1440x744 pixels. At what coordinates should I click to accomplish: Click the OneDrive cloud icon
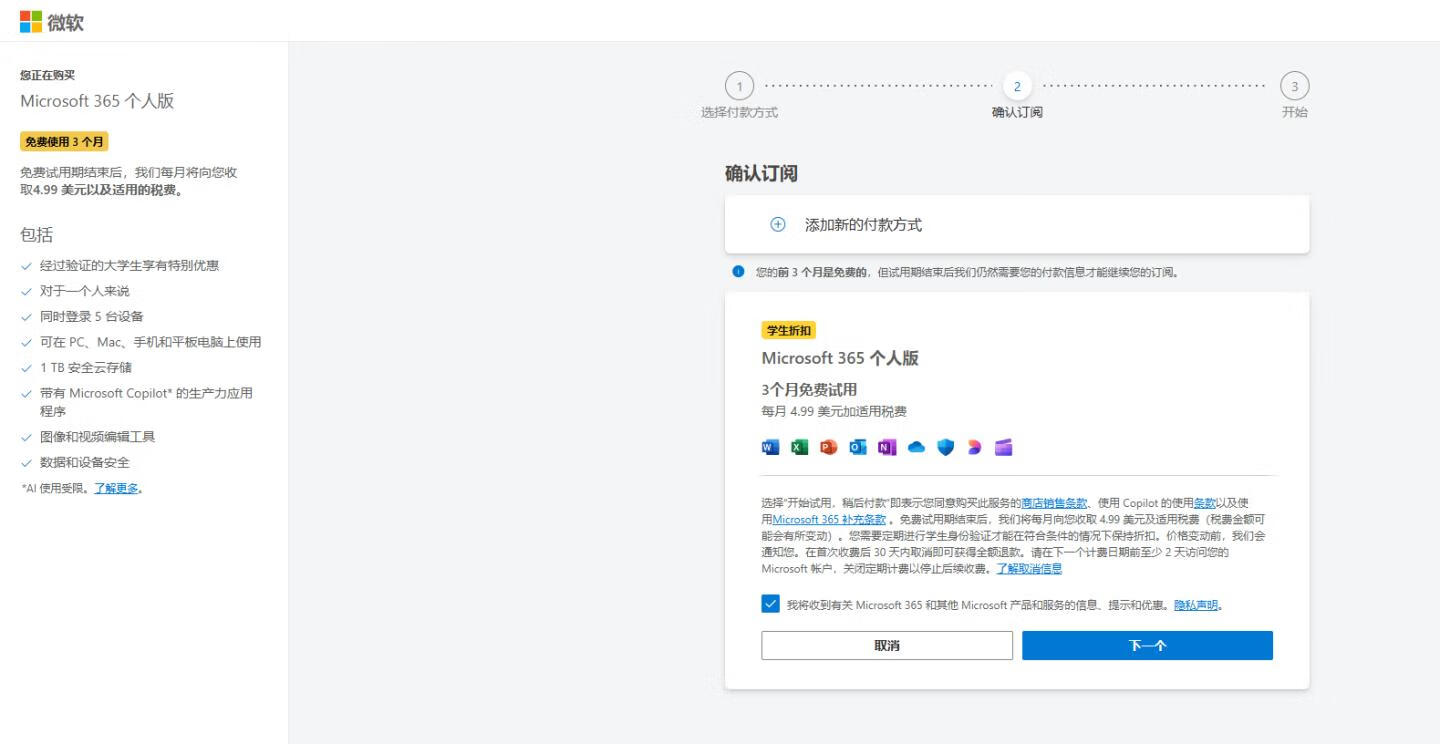coord(916,447)
